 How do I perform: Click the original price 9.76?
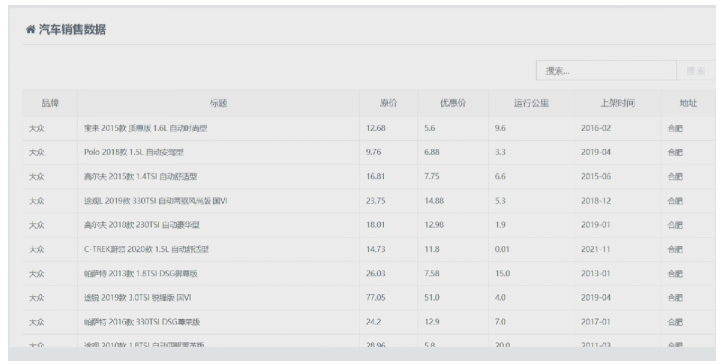[374, 152]
